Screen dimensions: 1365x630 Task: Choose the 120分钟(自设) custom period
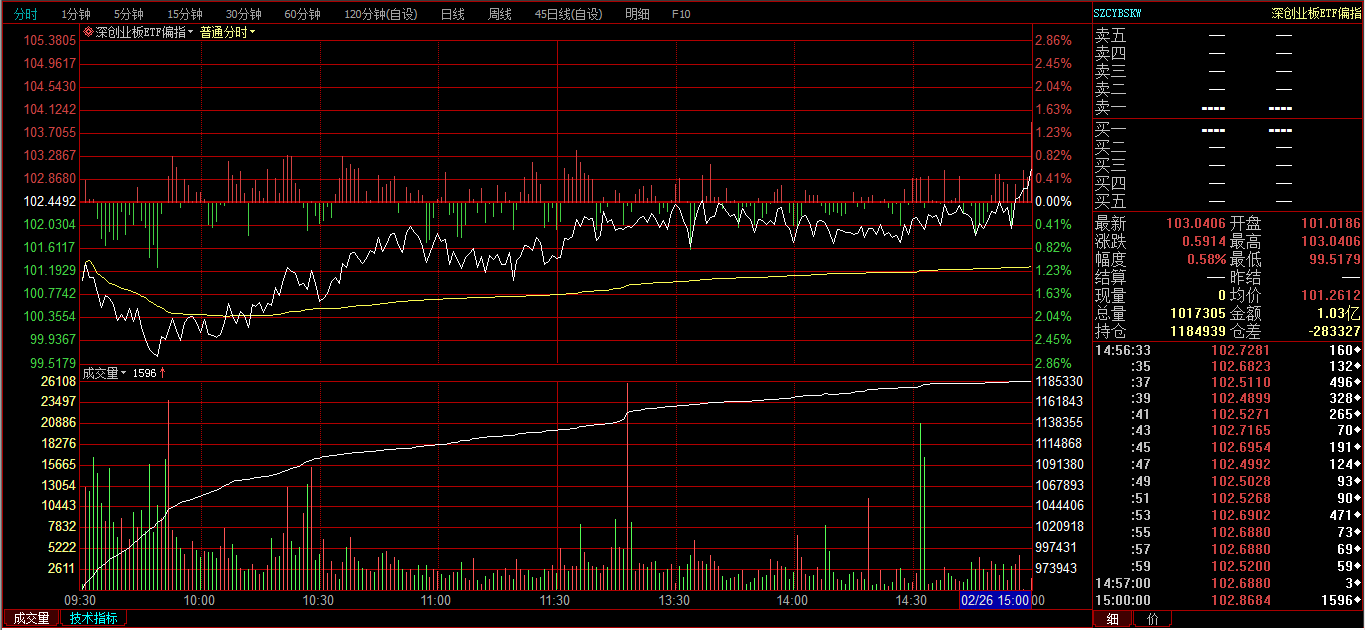coord(381,14)
